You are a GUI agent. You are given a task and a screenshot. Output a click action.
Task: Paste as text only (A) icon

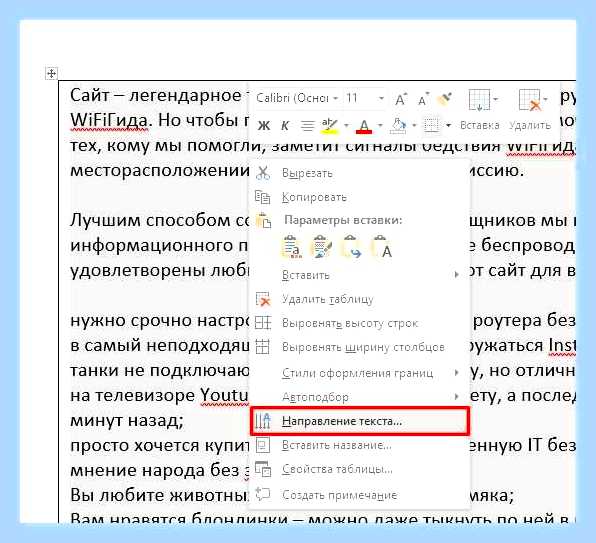(381, 247)
